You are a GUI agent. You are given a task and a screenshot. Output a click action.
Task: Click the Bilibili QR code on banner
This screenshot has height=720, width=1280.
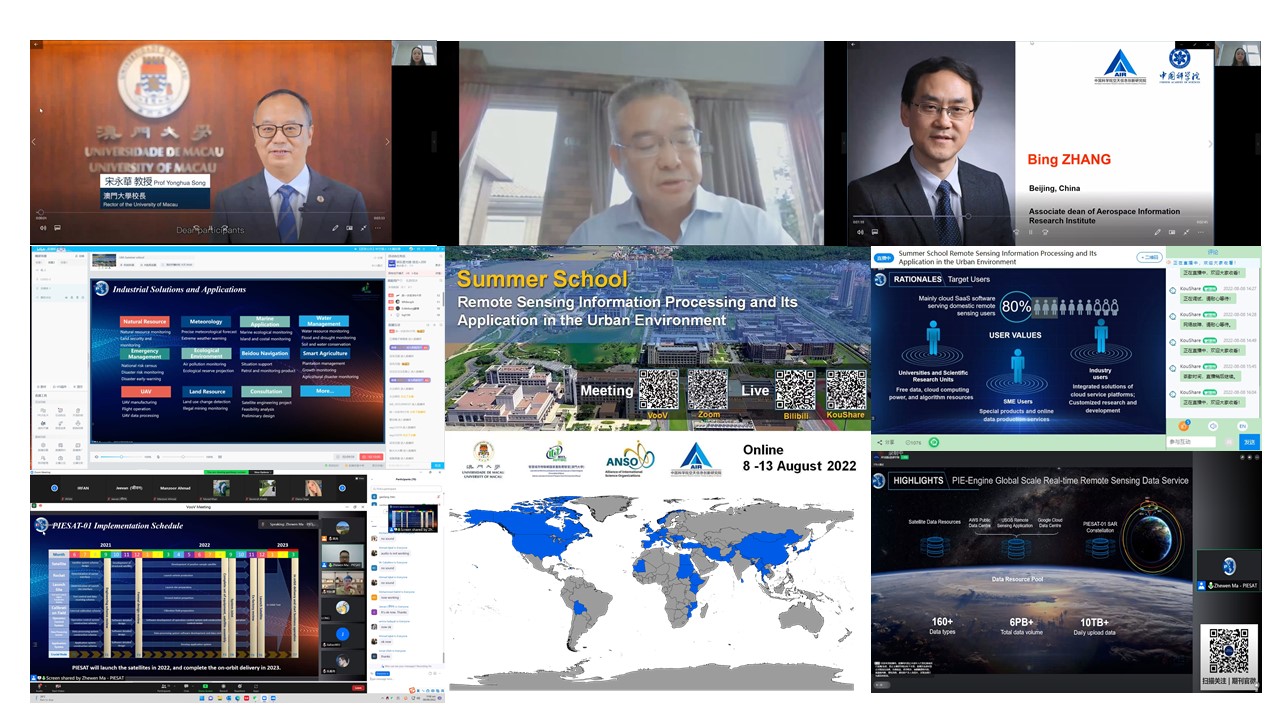point(795,390)
